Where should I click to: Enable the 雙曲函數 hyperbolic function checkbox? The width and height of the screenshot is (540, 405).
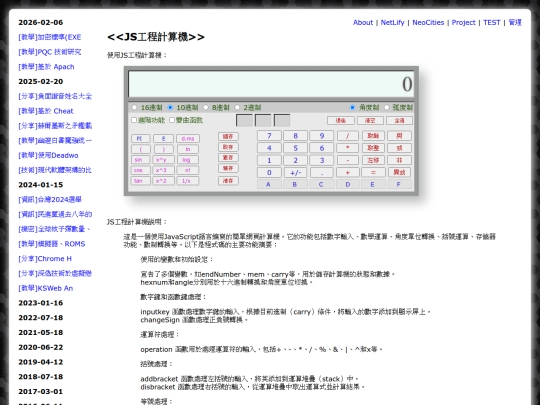point(172,120)
